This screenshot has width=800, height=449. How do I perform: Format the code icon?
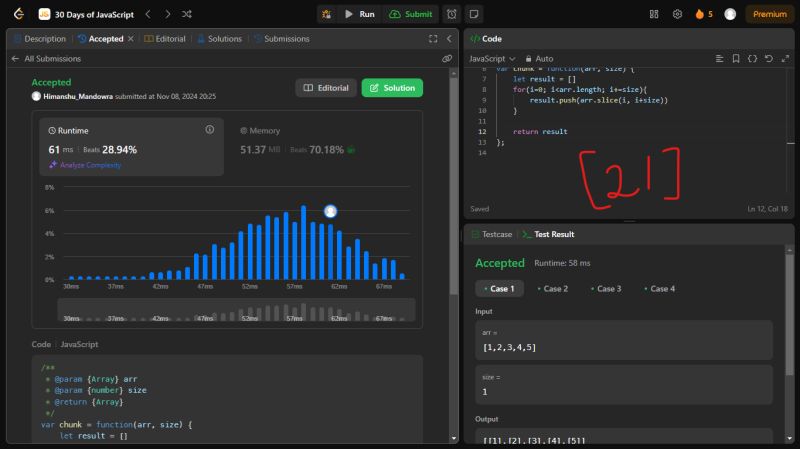tap(719, 59)
